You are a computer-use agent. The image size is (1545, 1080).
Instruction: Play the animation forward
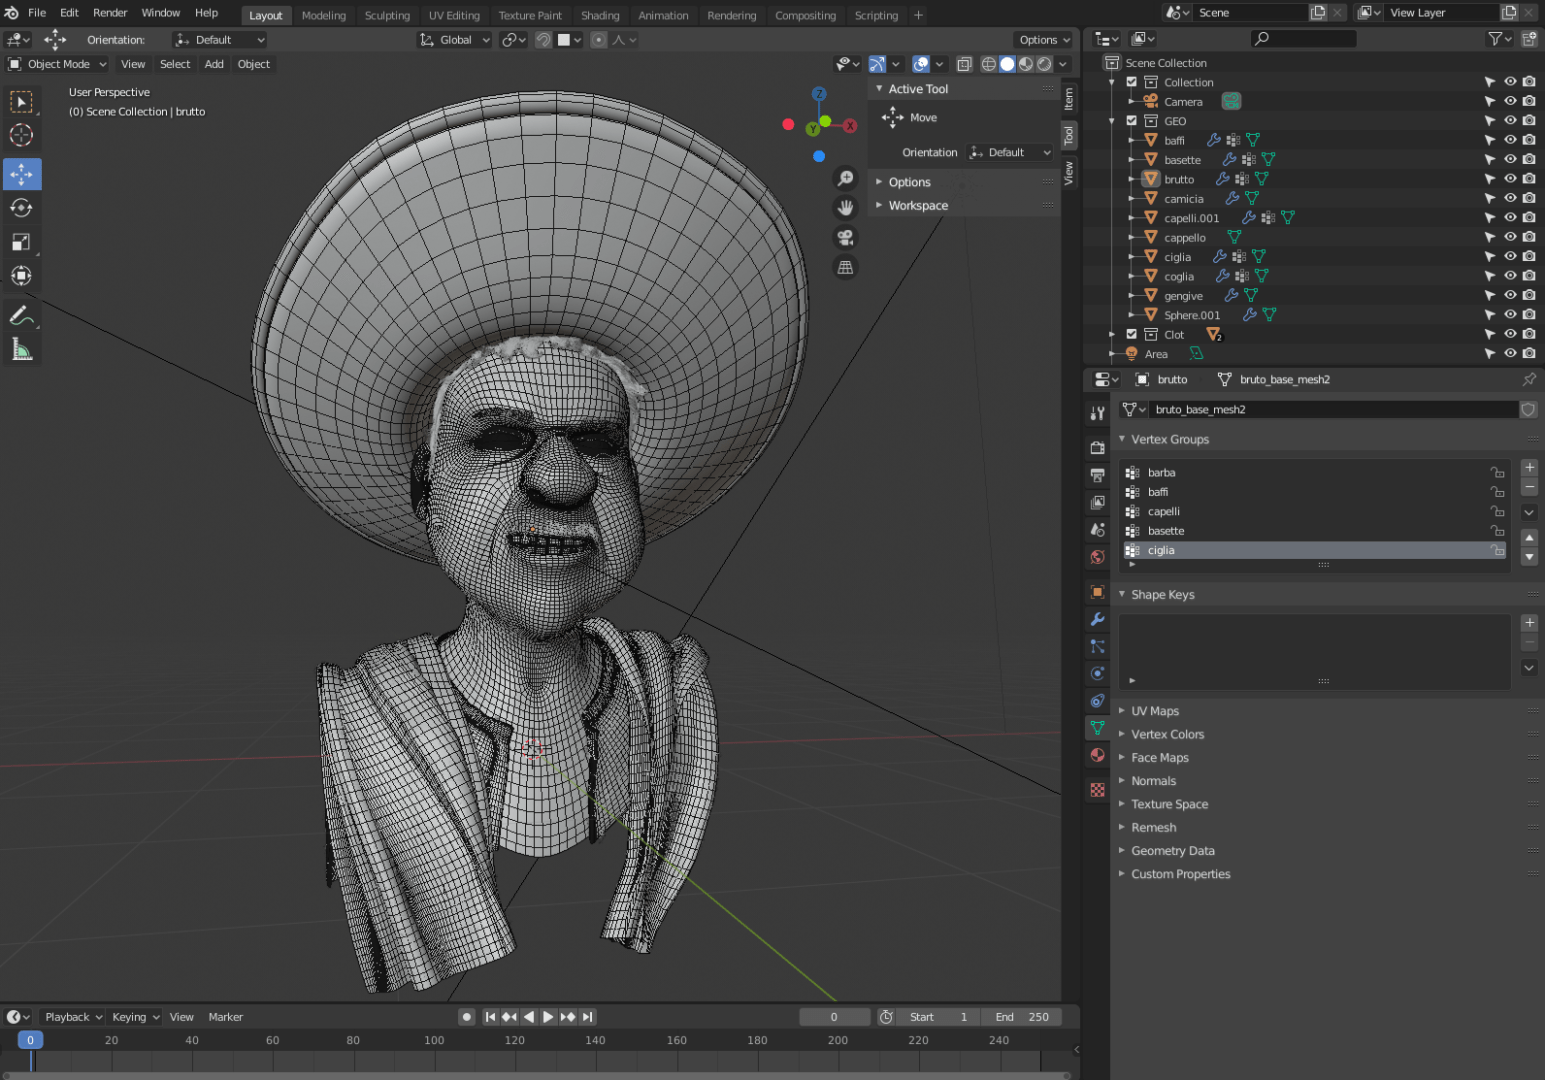[547, 1017]
